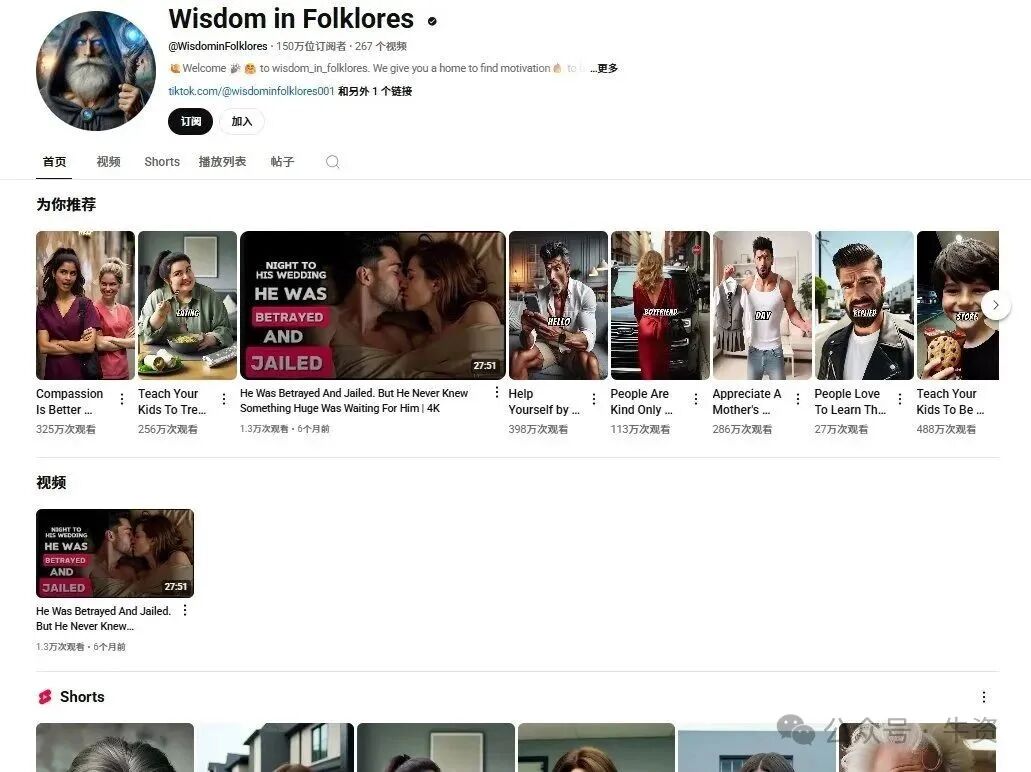
Task: Play the HELLO short thumbnail
Action: tap(558, 305)
